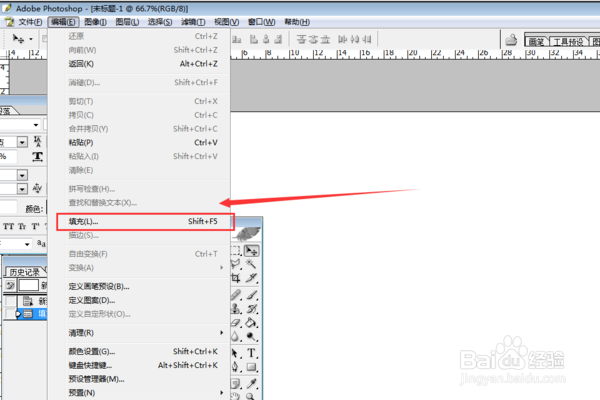Select the Rectangle shape tool
This screenshot has width=600, height=400.
(251, 367)
